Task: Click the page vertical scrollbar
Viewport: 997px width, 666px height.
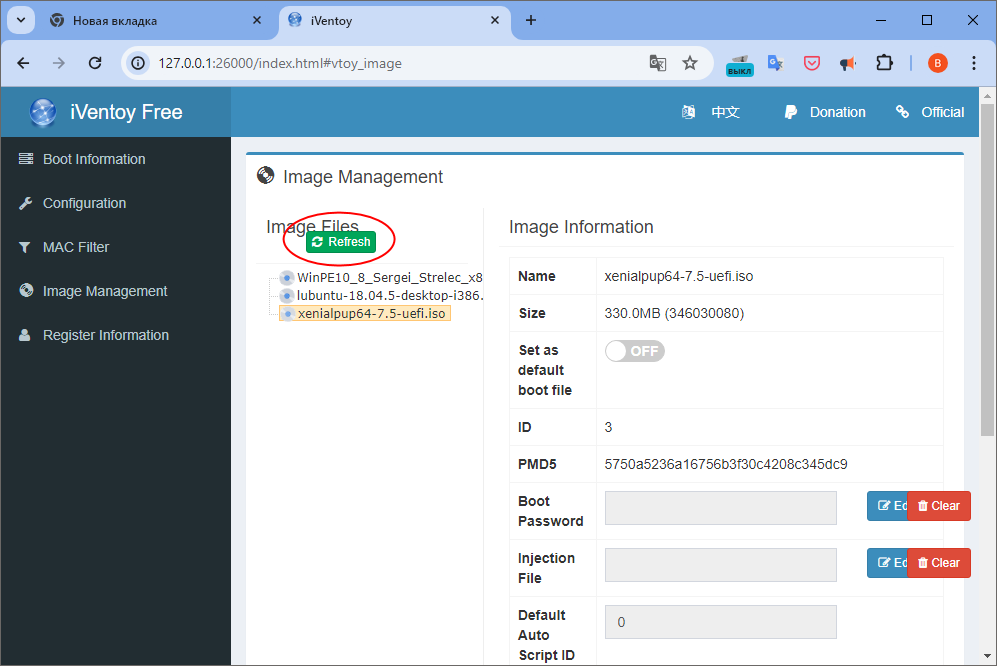Action: pyautogui.click(x=987, y=270)
